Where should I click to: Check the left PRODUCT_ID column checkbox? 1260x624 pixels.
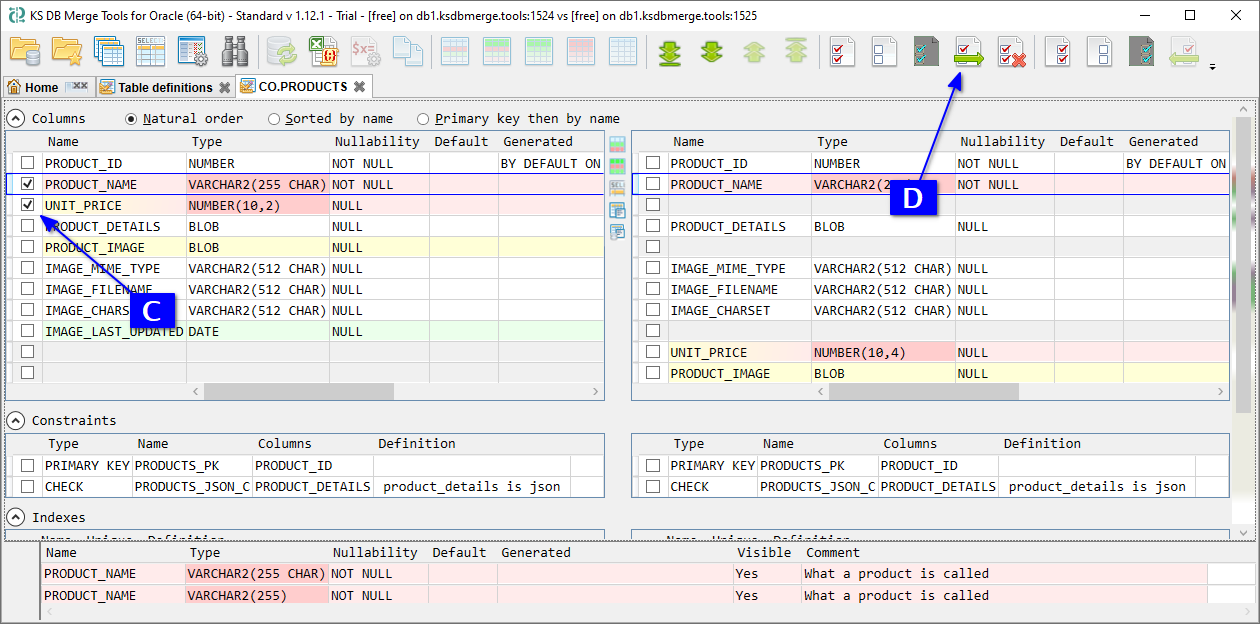(28, 163)
